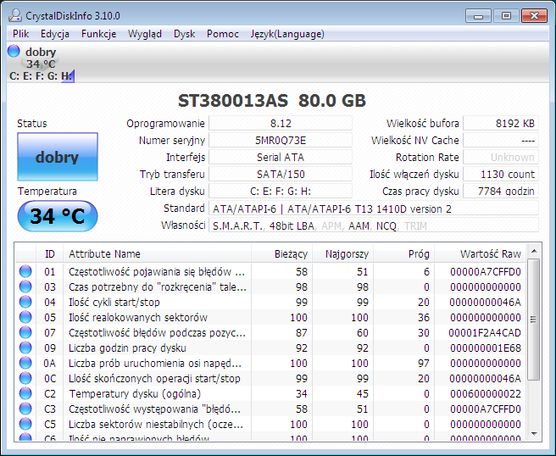
Task: Click the Wartość Raw column header
Action: point(480,254)
